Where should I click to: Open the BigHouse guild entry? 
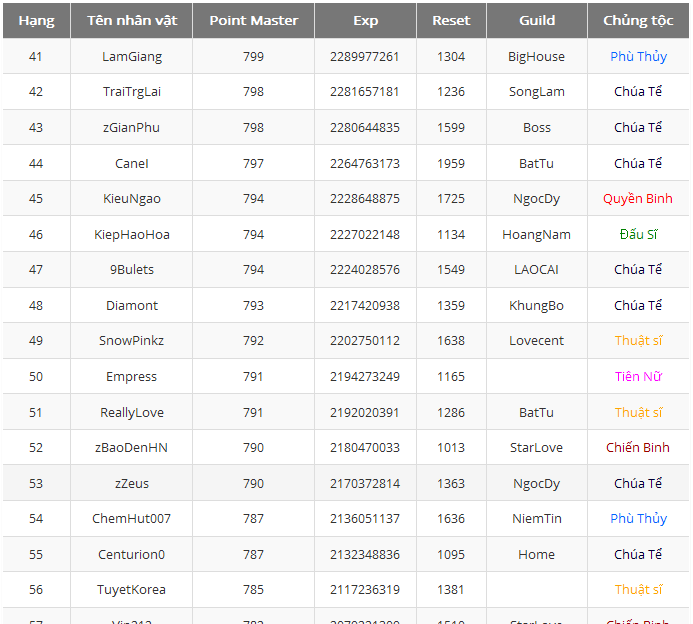coord(536,57)
